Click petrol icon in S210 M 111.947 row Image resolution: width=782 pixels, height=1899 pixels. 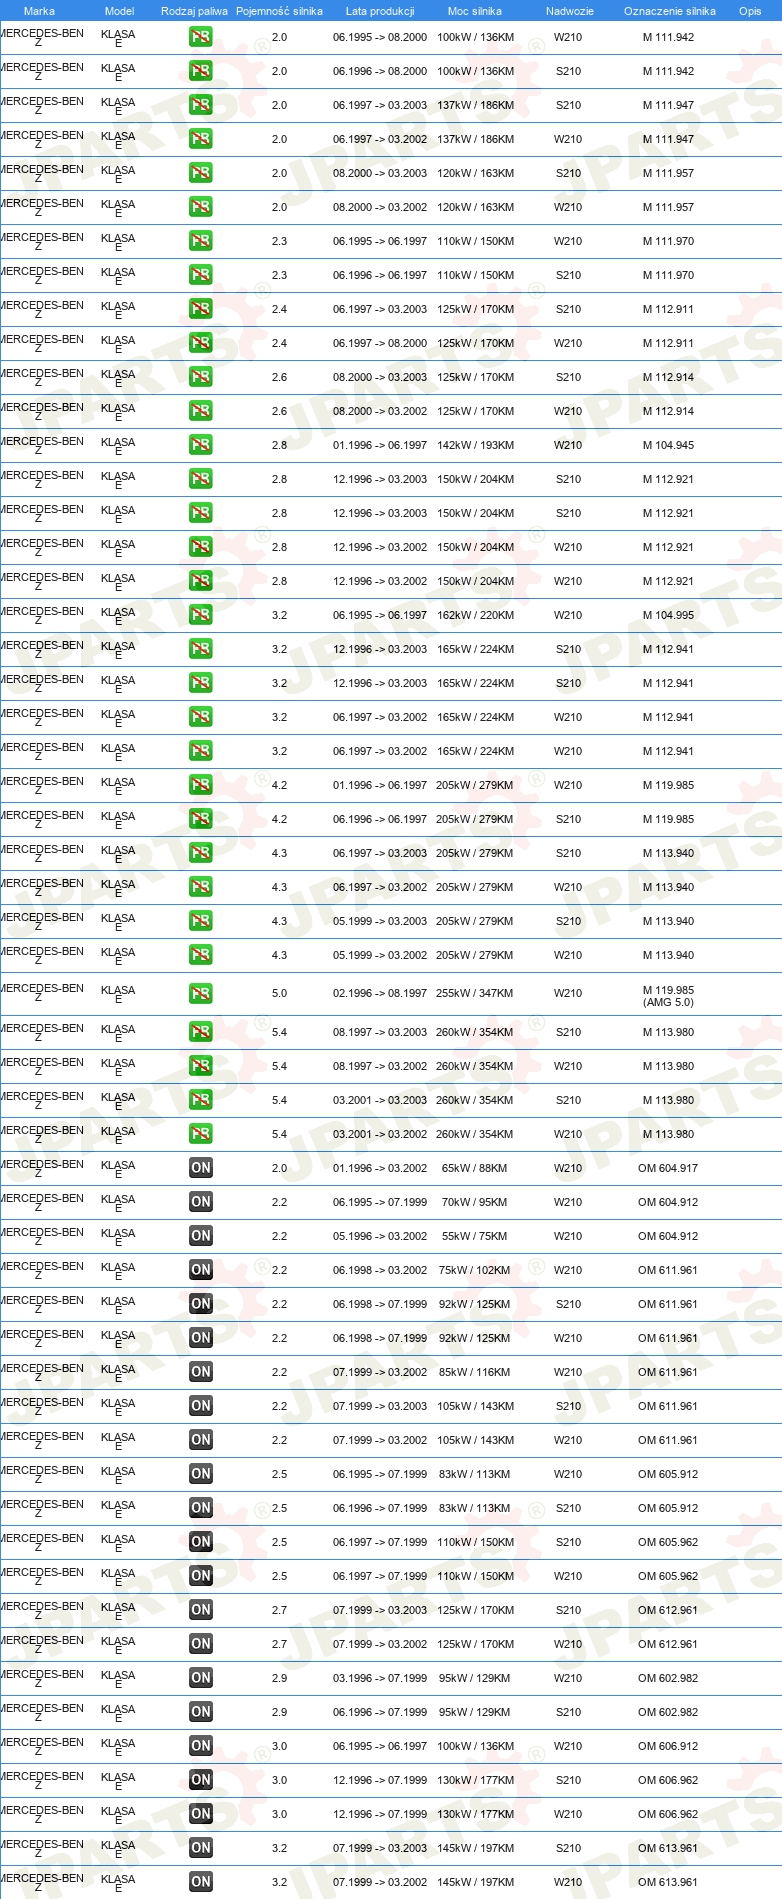tap(201, 105)
